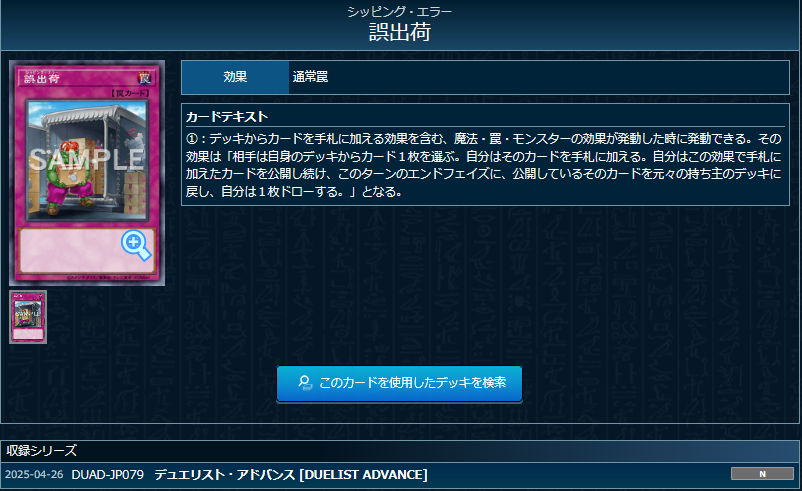Image resolution: width=802 pixels, height=491 pixels.
Task: Select the small card thumbnail below image
Action: 28,317
